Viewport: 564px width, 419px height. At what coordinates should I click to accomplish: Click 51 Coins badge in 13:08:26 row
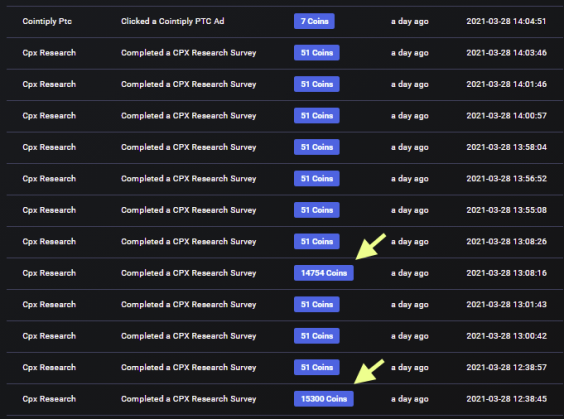tap(317, 242)
